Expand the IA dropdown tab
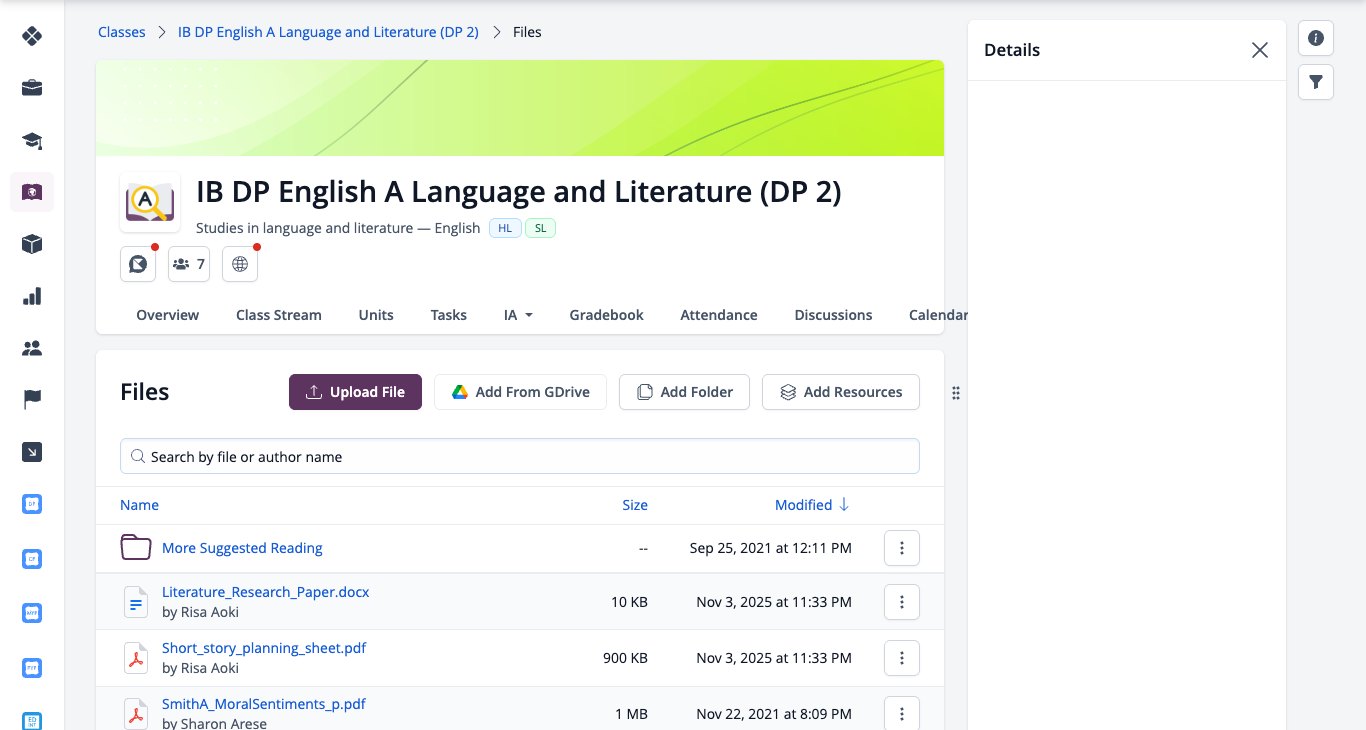1366x730 pixels. (518, 315)
